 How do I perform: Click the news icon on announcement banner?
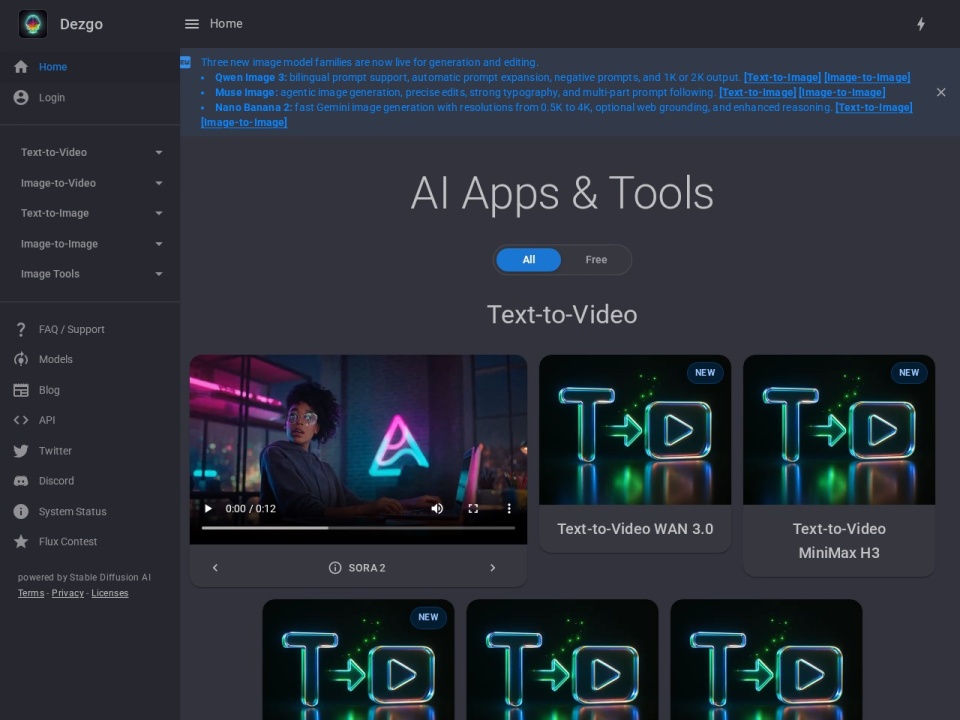(x=186, y=62)
